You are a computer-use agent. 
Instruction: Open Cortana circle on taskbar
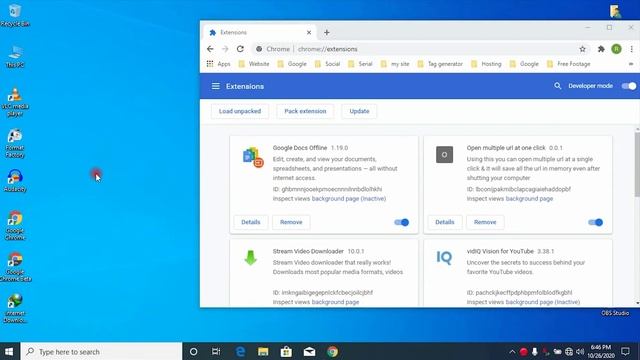(x=193, y=351)
